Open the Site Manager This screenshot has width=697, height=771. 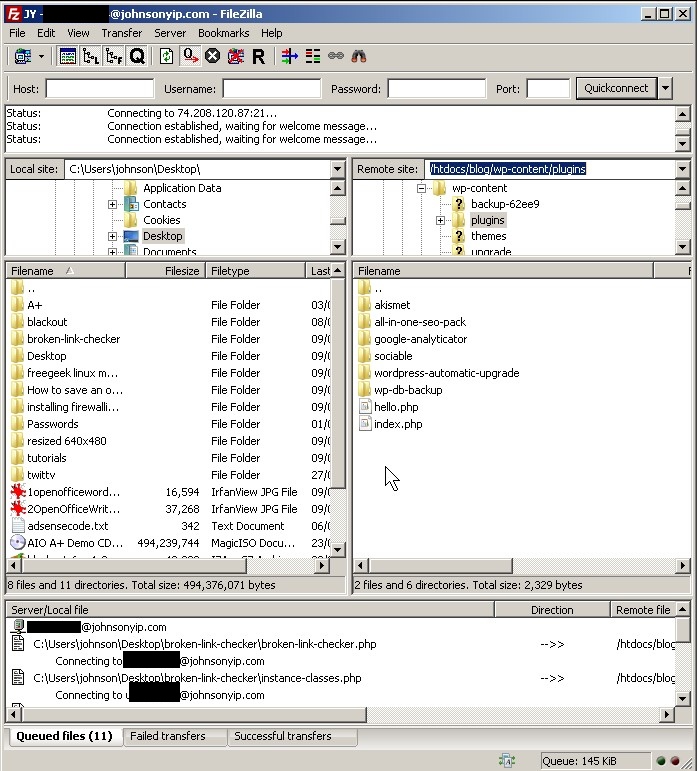[x=23, y=57]
